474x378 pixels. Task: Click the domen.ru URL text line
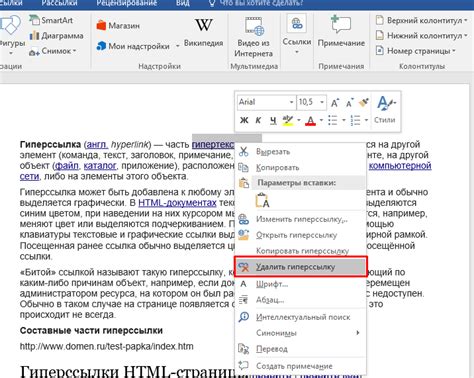pyautogui.click(x=107, y=346)
